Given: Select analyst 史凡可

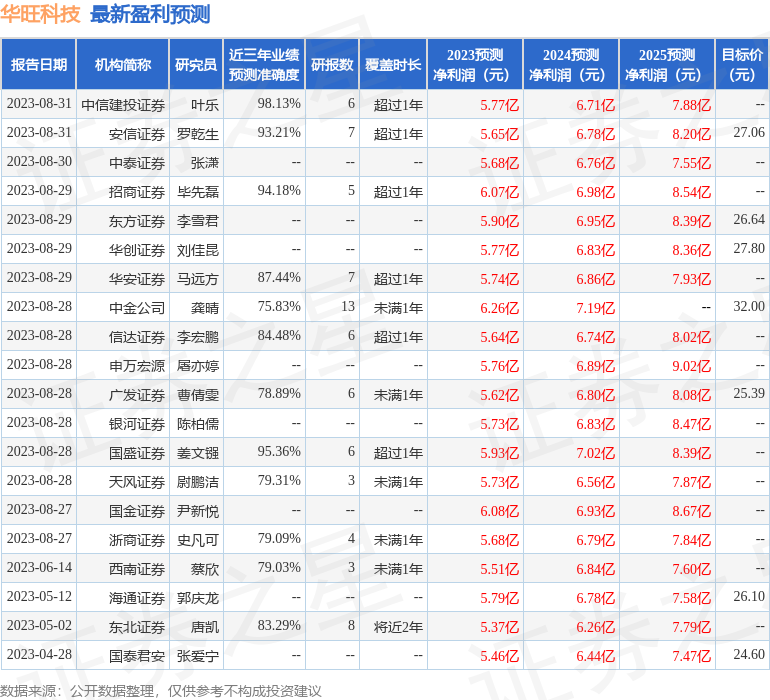Looking at the screenshot, I should 198,539.
